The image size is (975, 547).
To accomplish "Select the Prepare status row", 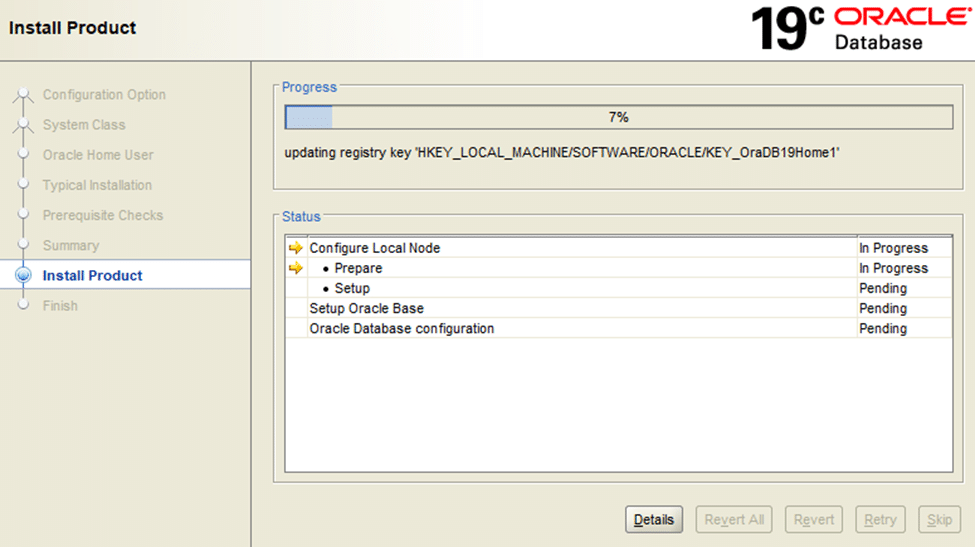I will click(619, 268).
